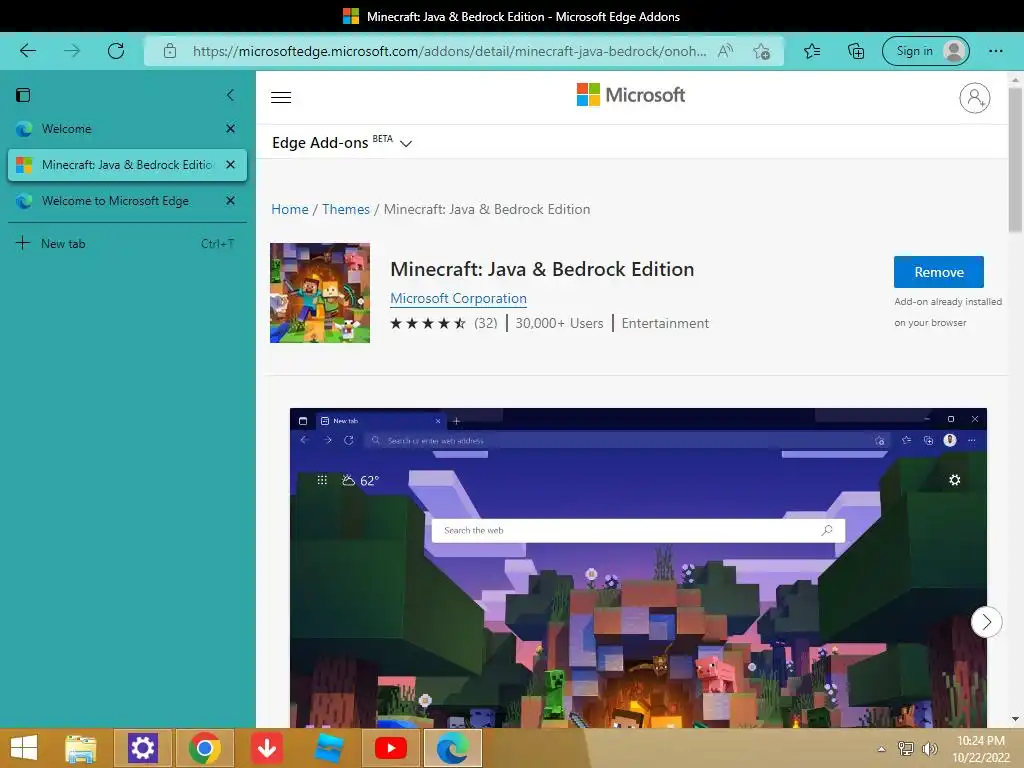Open the blue windows app in taskbar
Viewport: 1024px width, 768px height.
coord(328,748)
